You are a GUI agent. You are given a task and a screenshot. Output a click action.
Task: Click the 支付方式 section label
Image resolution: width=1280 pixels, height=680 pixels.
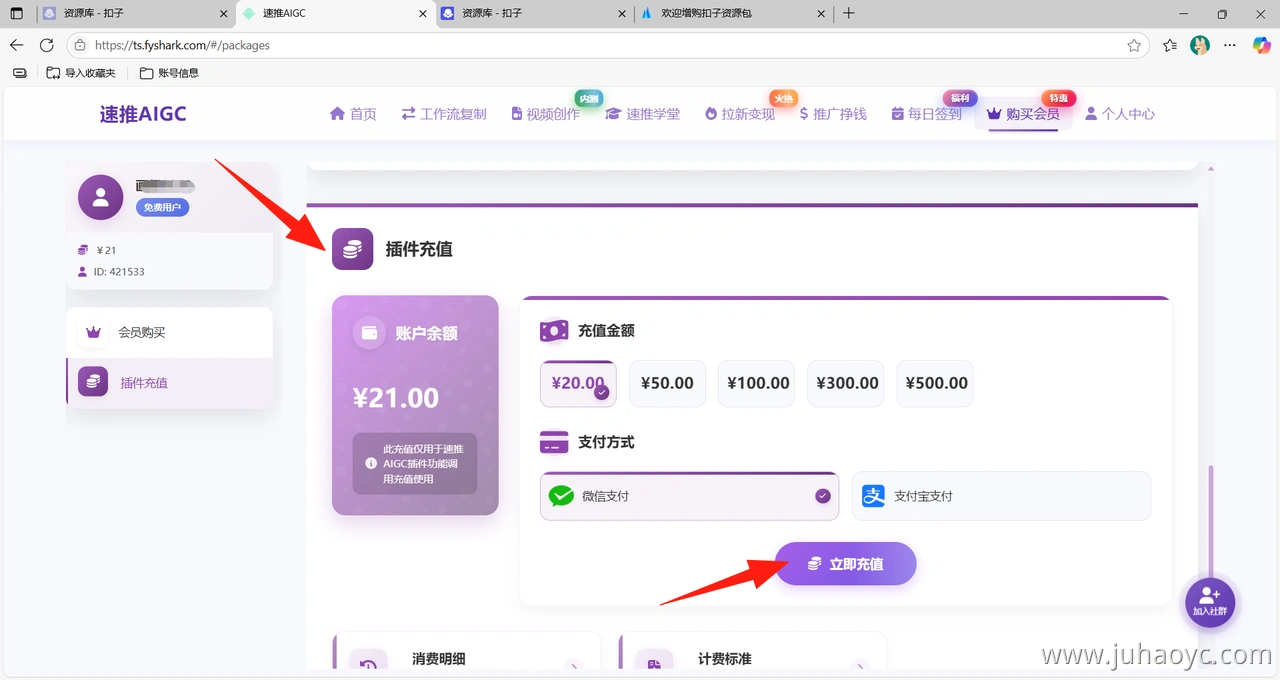tap(606, 442)
